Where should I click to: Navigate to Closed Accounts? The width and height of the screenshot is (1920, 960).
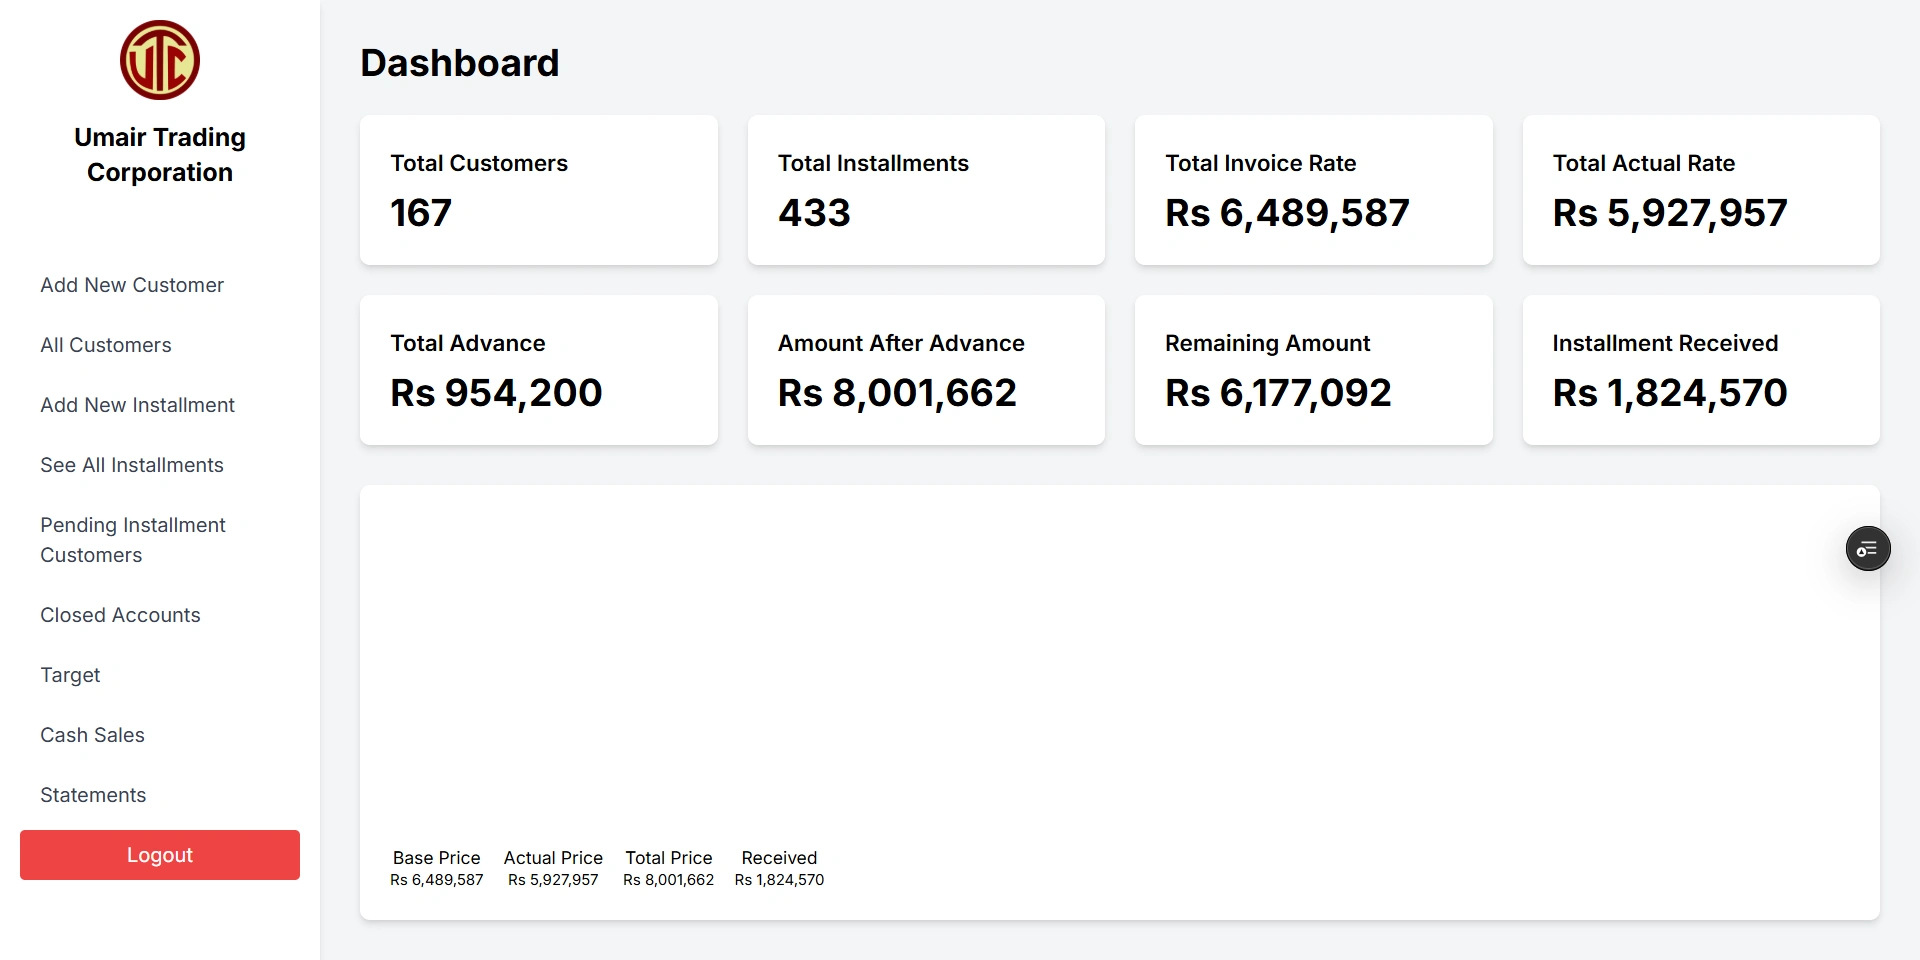(120, 615)
